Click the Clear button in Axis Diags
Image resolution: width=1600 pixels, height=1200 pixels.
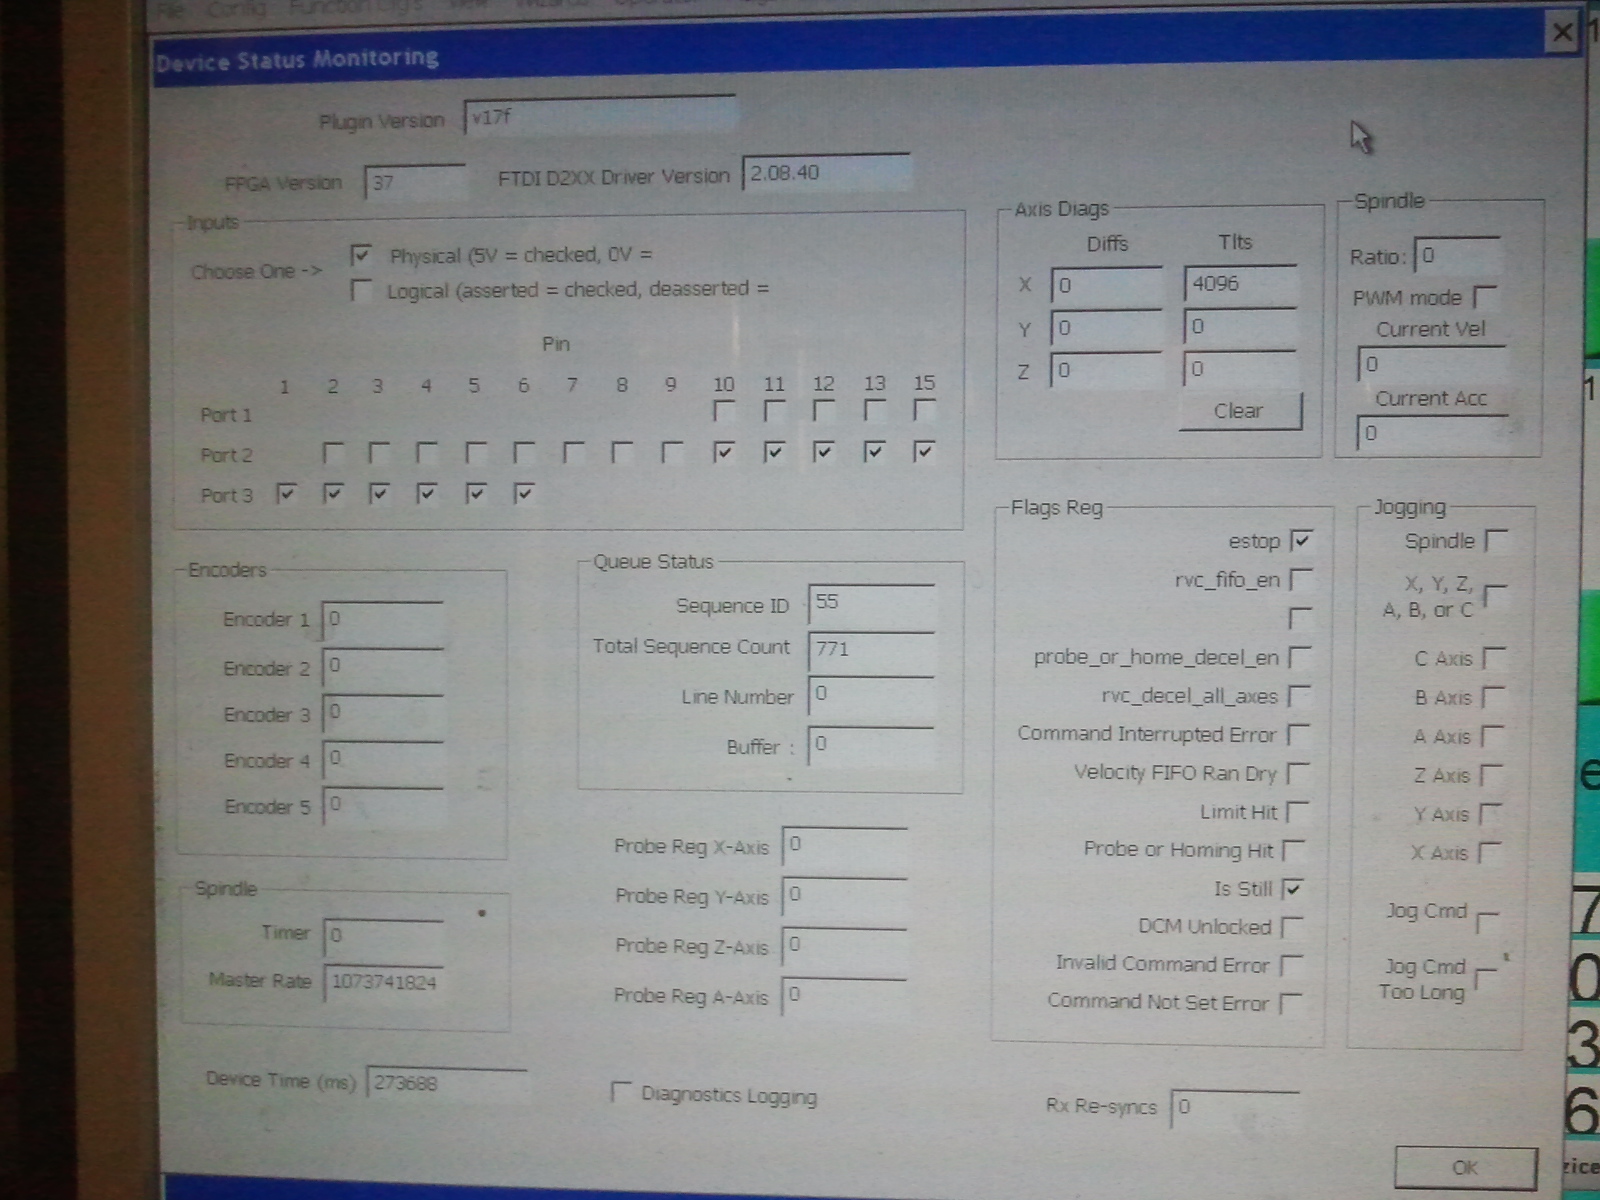pos(1239,411)
